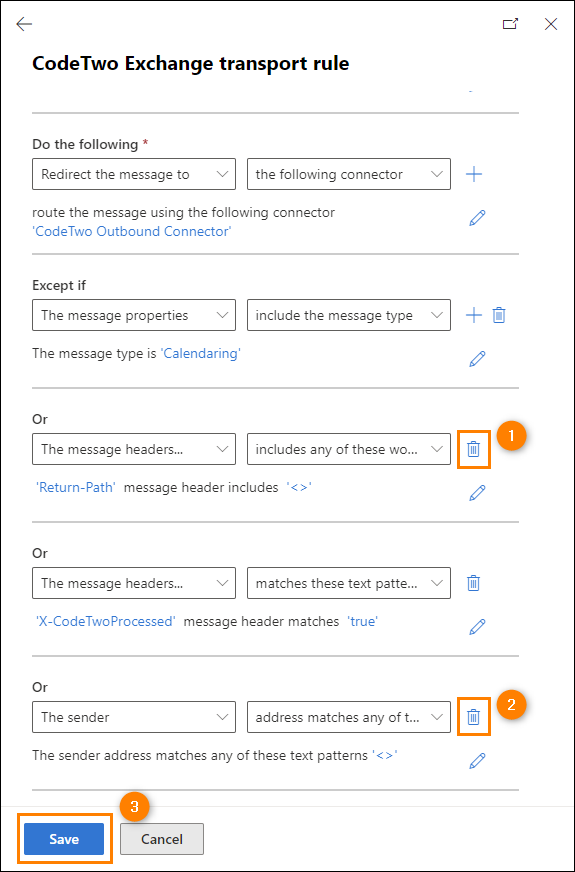Add another action with the plus icon

pyautogui.click(x=474, y=174)
